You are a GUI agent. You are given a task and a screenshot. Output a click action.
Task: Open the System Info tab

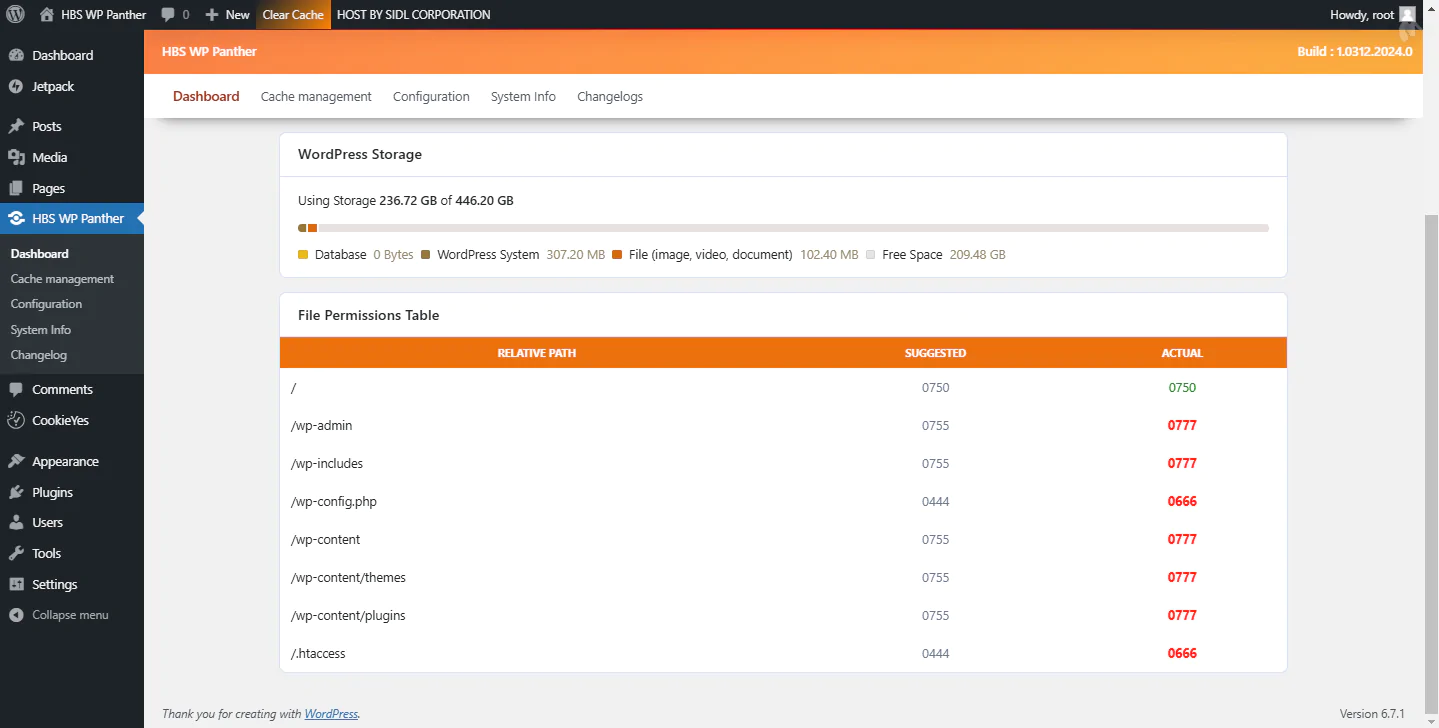[x=523, y=97]
